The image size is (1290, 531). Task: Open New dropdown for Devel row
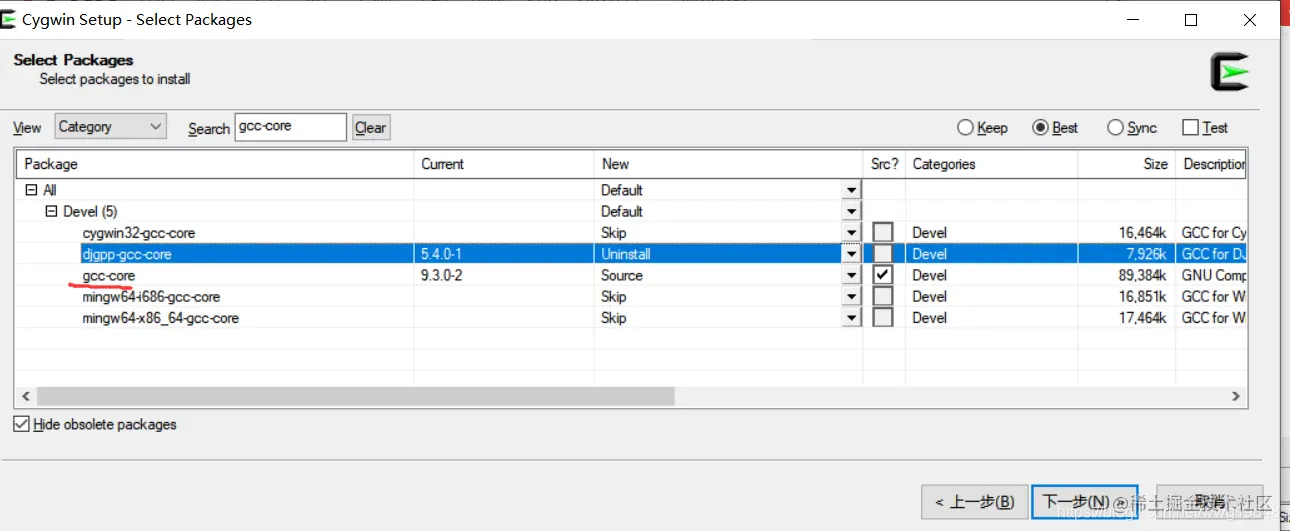[851, 211]
